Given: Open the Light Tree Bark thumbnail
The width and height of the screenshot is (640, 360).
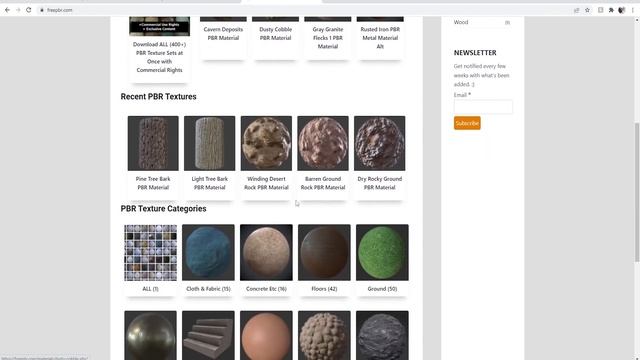Looking at the screenshot, I should point(209,143).
